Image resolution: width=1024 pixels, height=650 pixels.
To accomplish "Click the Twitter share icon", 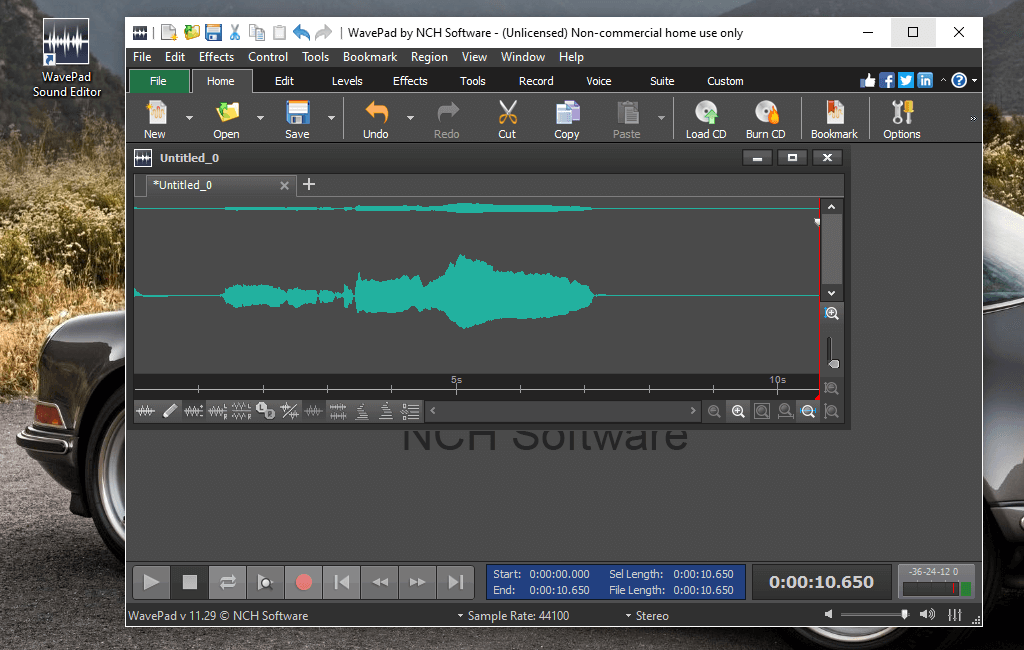I will point(906,80).
